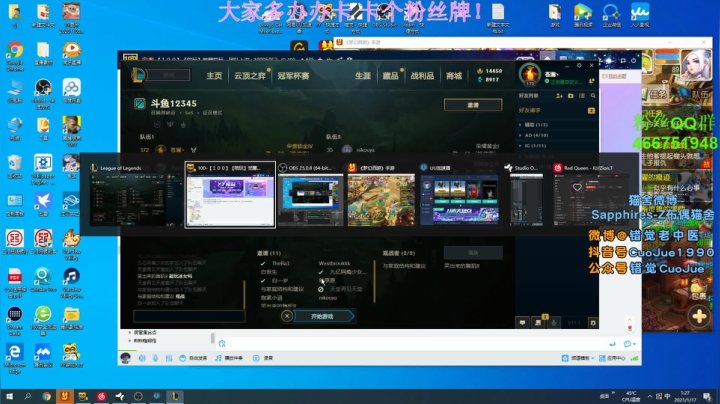Click the taskbar search icon

(x=28, y=396)
